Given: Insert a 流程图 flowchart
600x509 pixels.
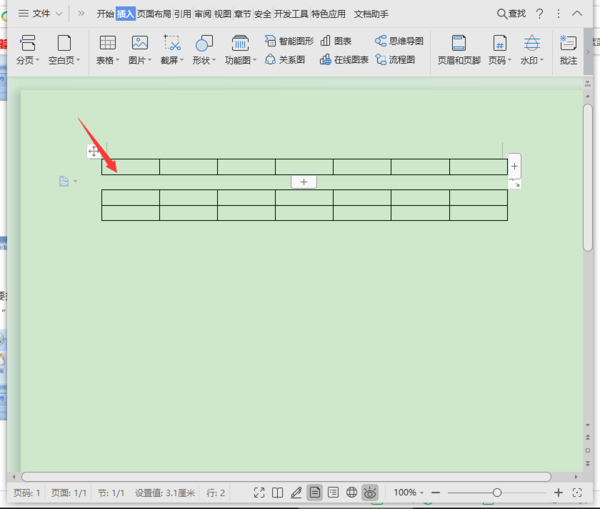Looking at the screenshot, I should (395, 60).
